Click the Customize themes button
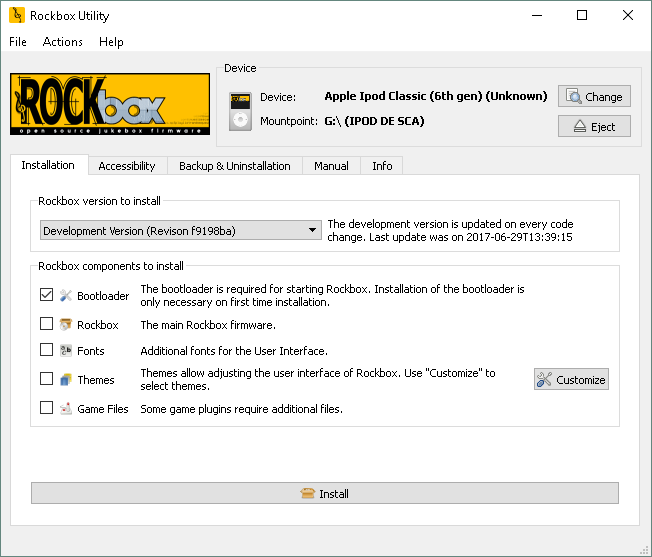This screenshot has height=557, width=652. coord(571,379)
